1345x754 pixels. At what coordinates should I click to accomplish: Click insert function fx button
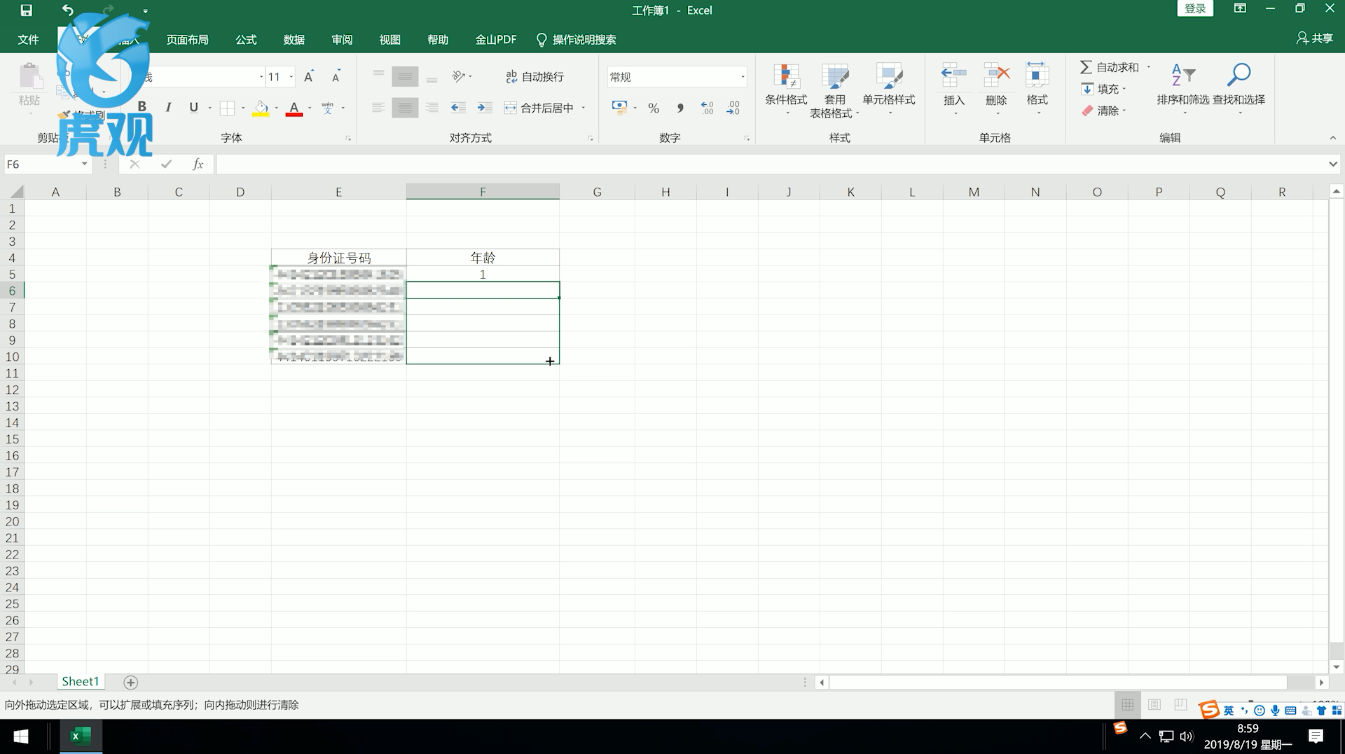[198, 164]
